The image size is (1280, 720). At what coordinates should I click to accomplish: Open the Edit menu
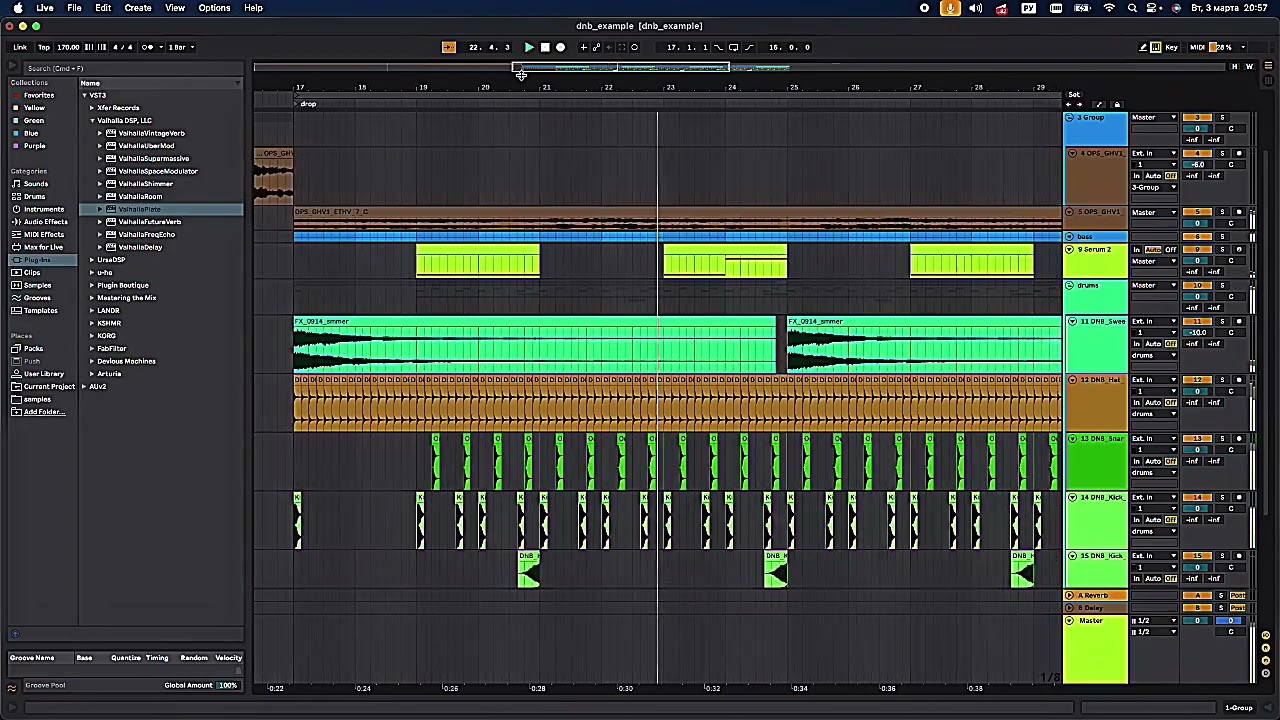click(103, 8)
